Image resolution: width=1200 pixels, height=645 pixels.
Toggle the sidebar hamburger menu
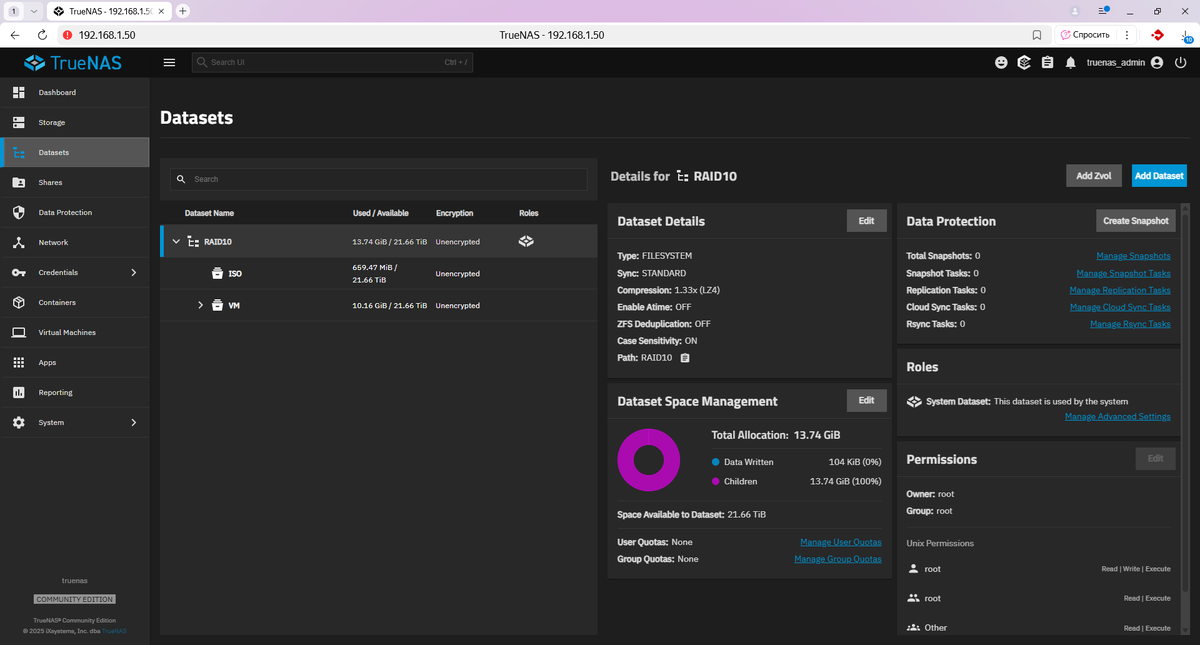[169, 62]
